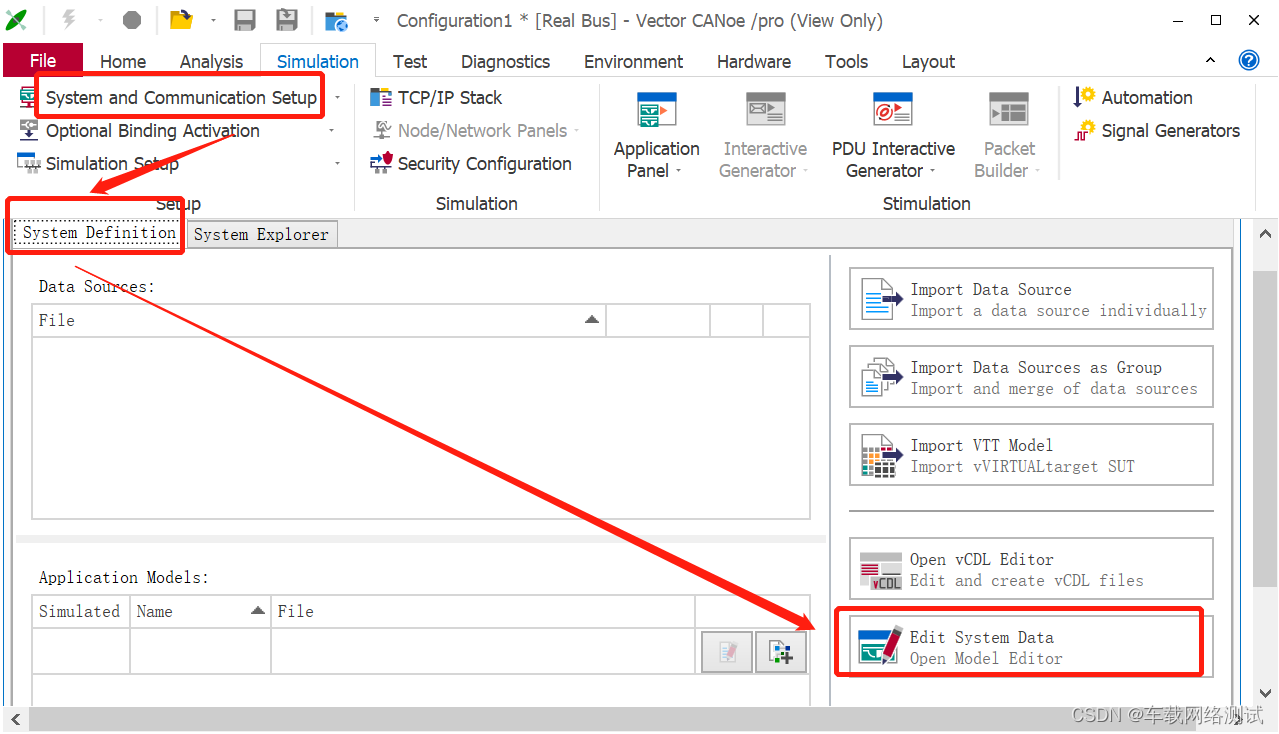1279x734 pixels.
Task: Click the Simulated column header
Action: tap(81, 611)
